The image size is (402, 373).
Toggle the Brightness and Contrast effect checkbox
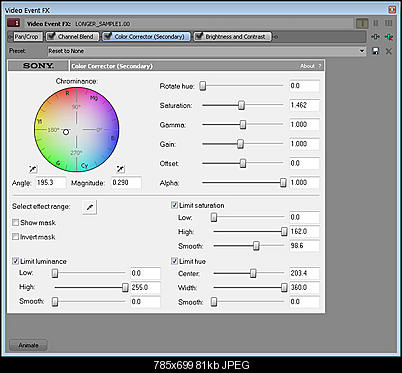tap(199, 36)
